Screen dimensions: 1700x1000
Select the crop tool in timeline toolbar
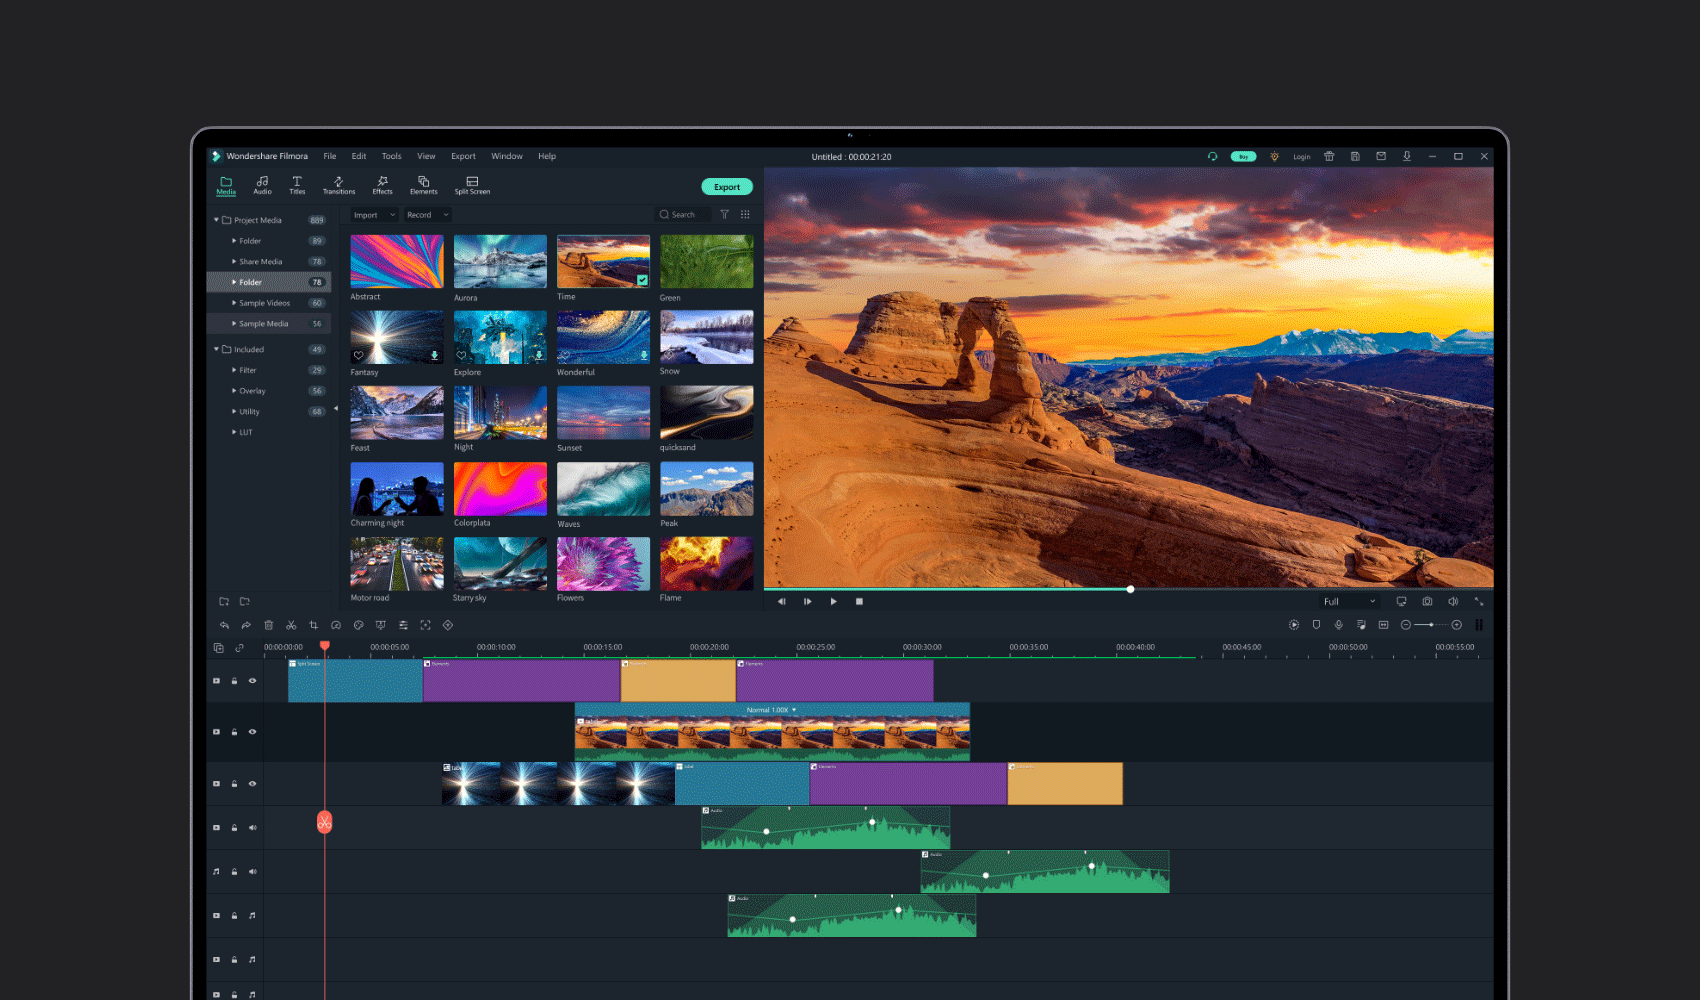pos(313,625)
